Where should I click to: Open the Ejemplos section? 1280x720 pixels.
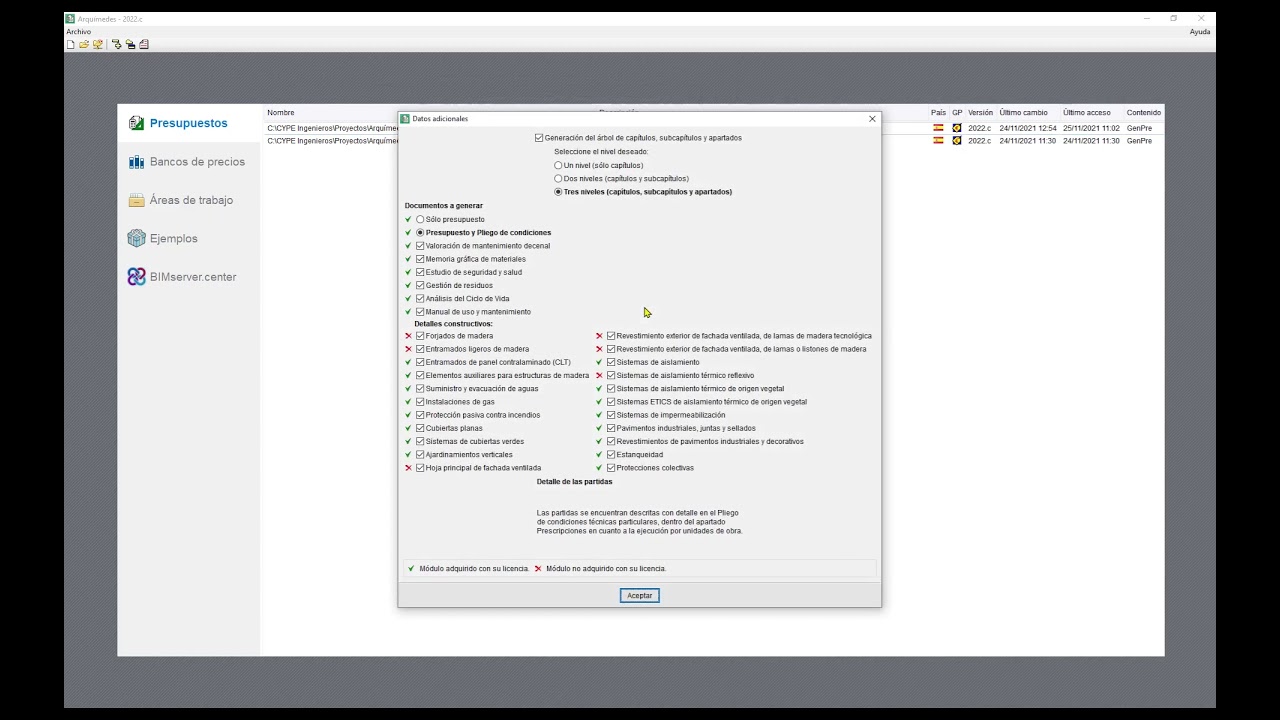coord(174,239)
